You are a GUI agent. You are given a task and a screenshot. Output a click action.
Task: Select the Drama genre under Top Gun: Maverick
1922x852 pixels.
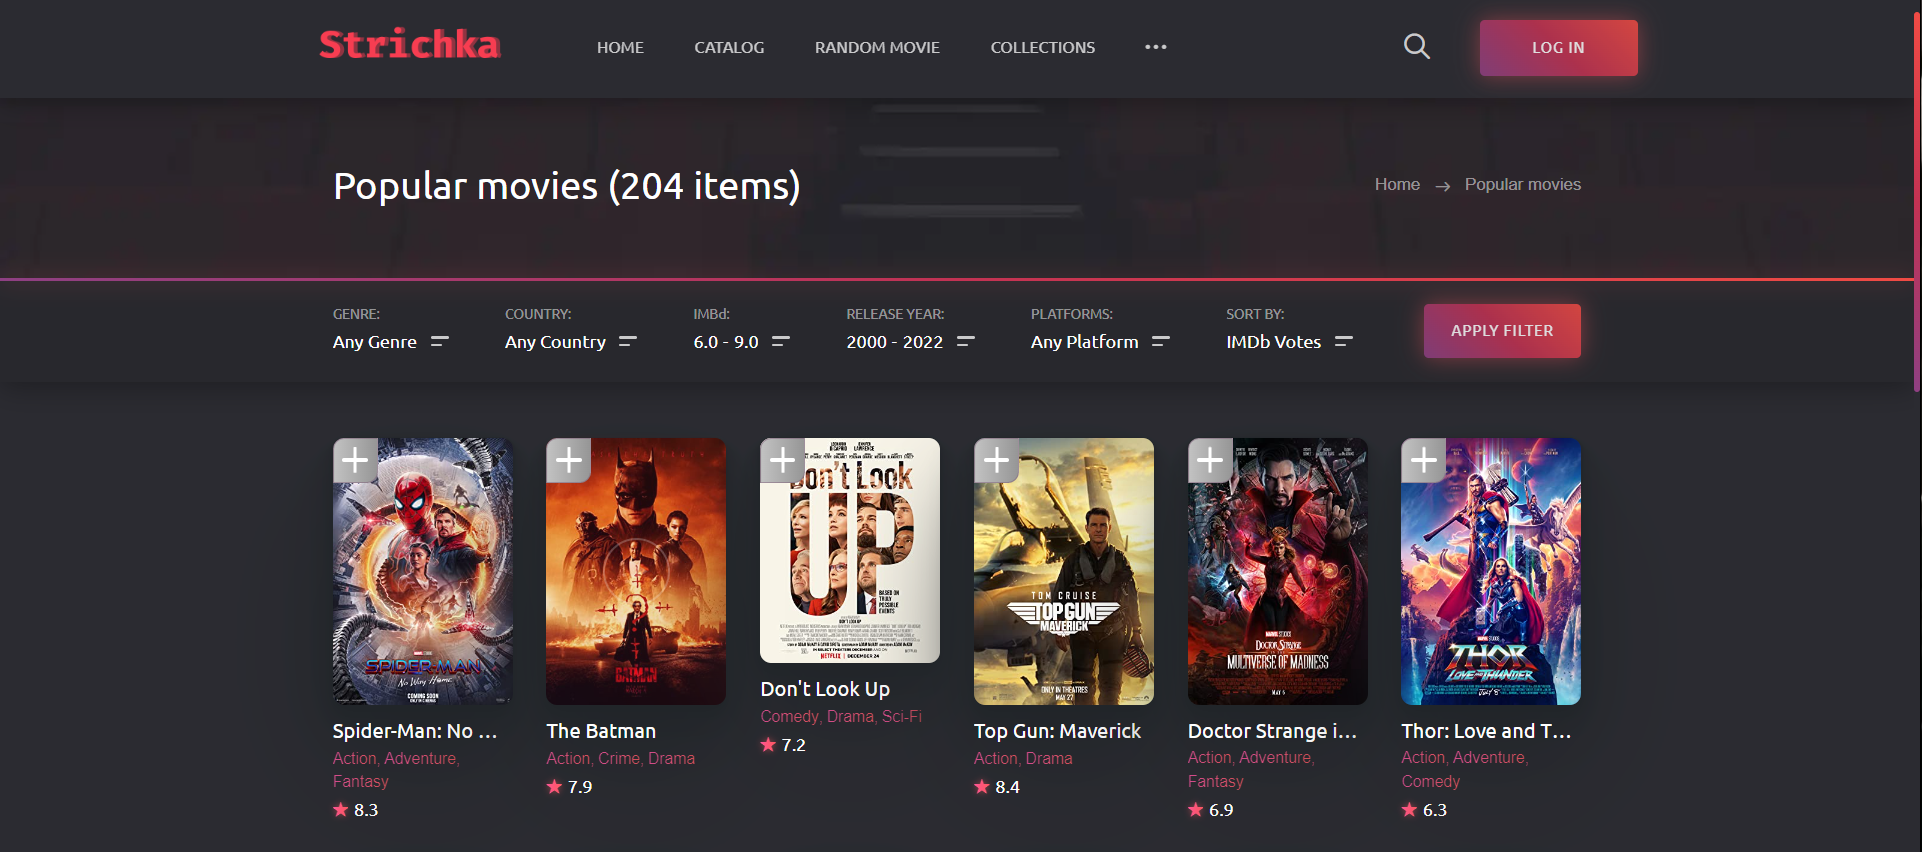(1049, 759)
